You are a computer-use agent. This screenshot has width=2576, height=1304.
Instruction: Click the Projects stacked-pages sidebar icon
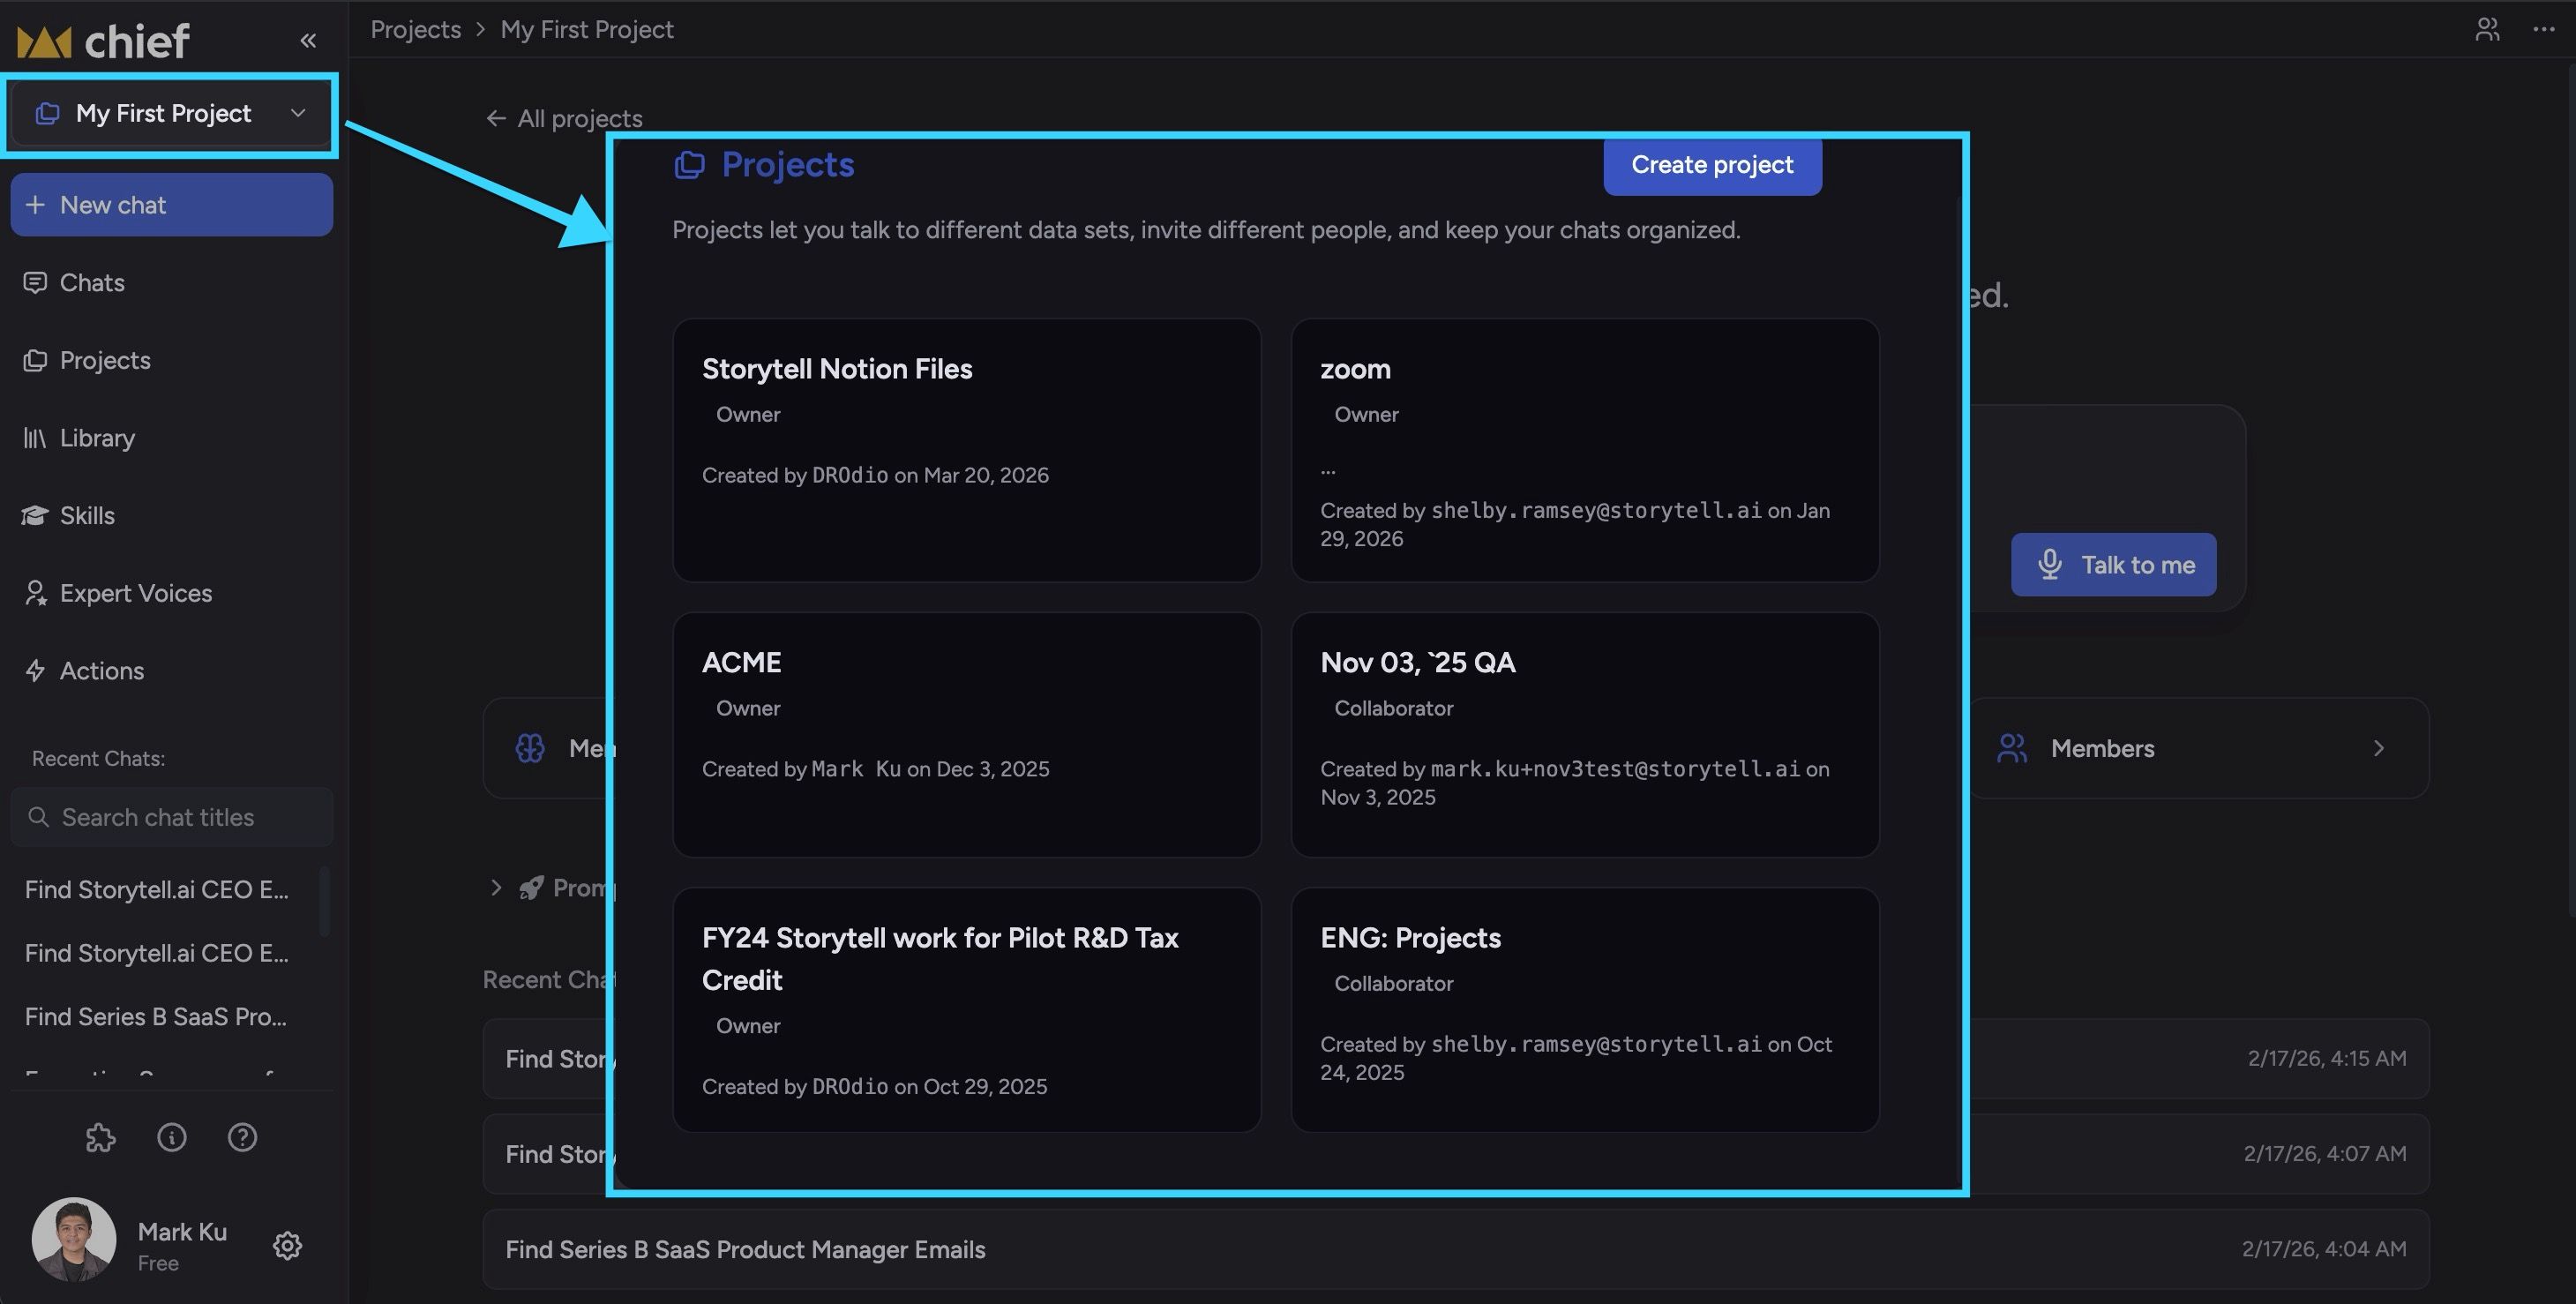pyautogui.click(x=35, y=360)
